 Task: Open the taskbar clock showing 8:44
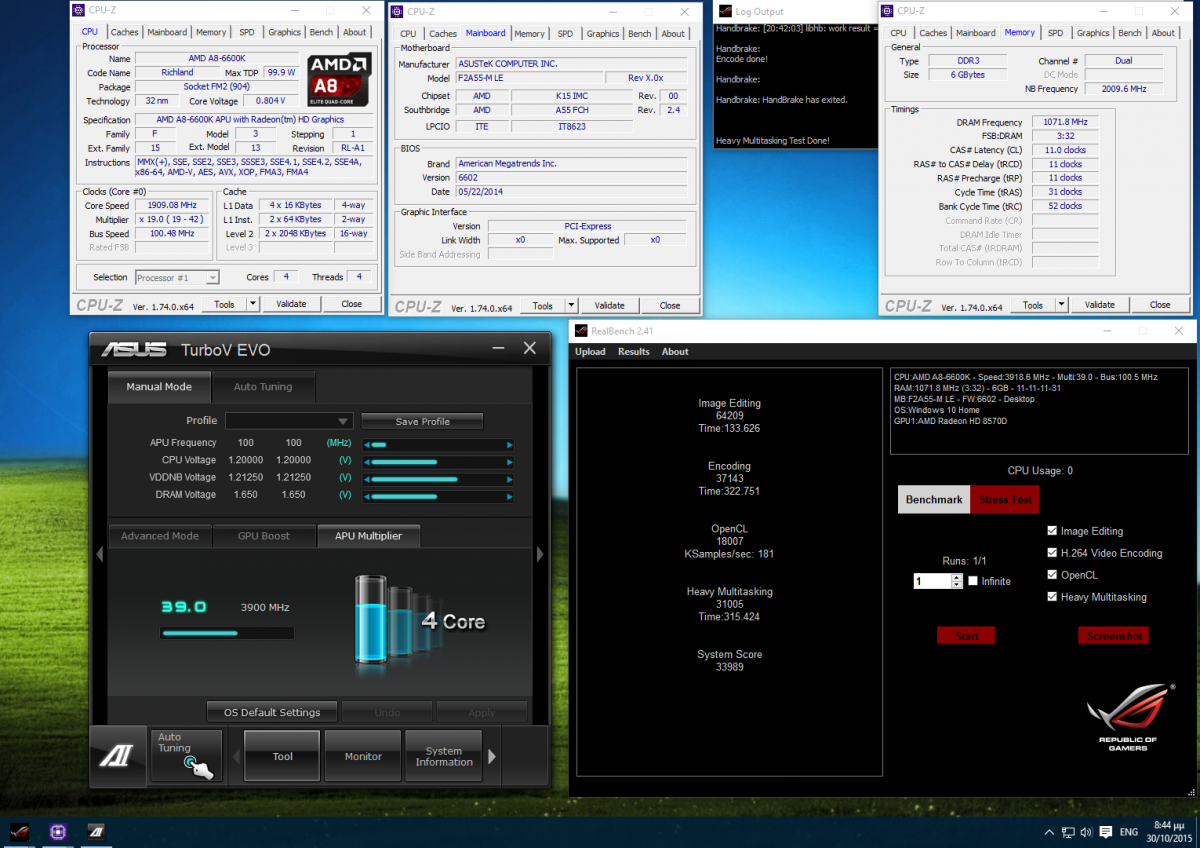pyautogui.click(x=1169, y=832)
